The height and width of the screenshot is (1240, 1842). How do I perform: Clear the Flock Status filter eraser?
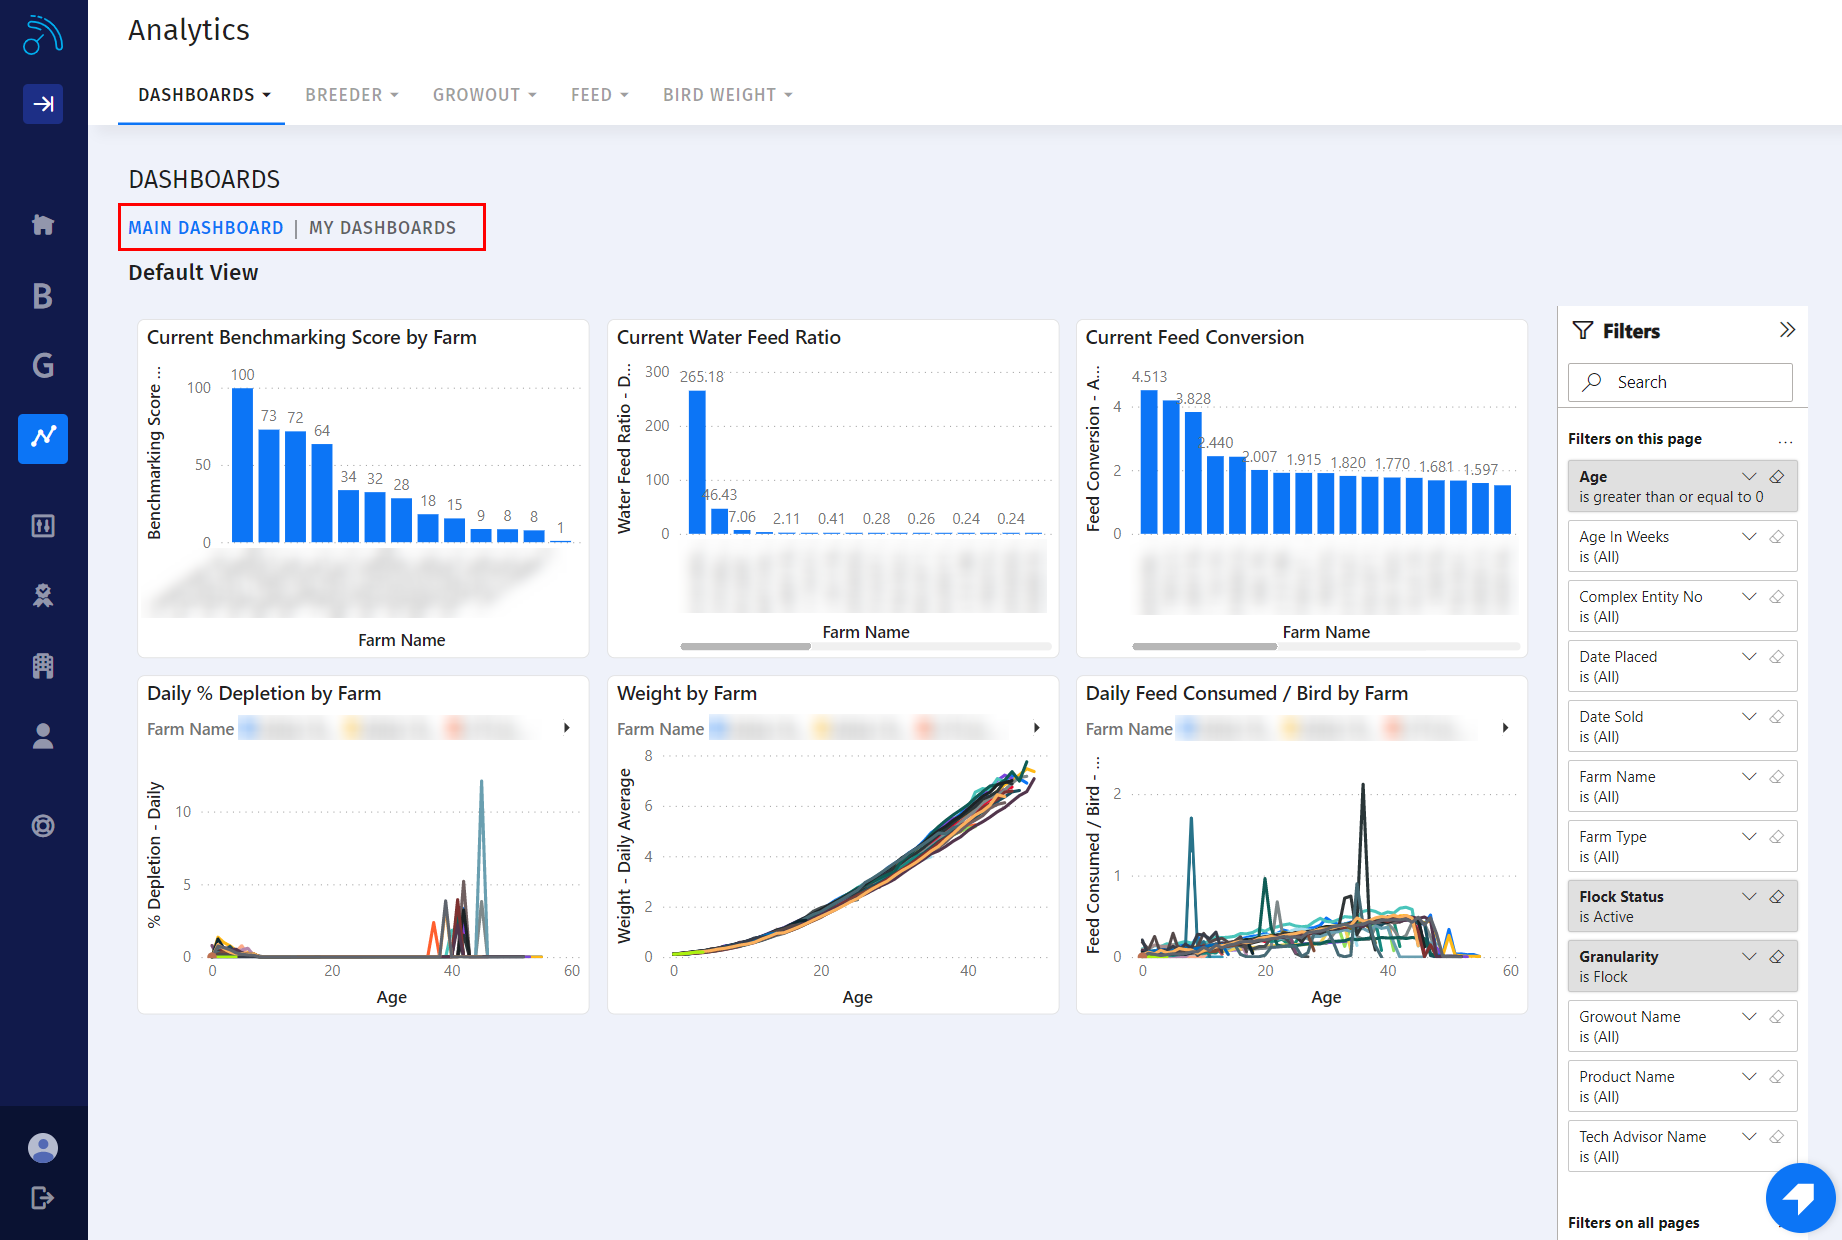point(1777,897)
